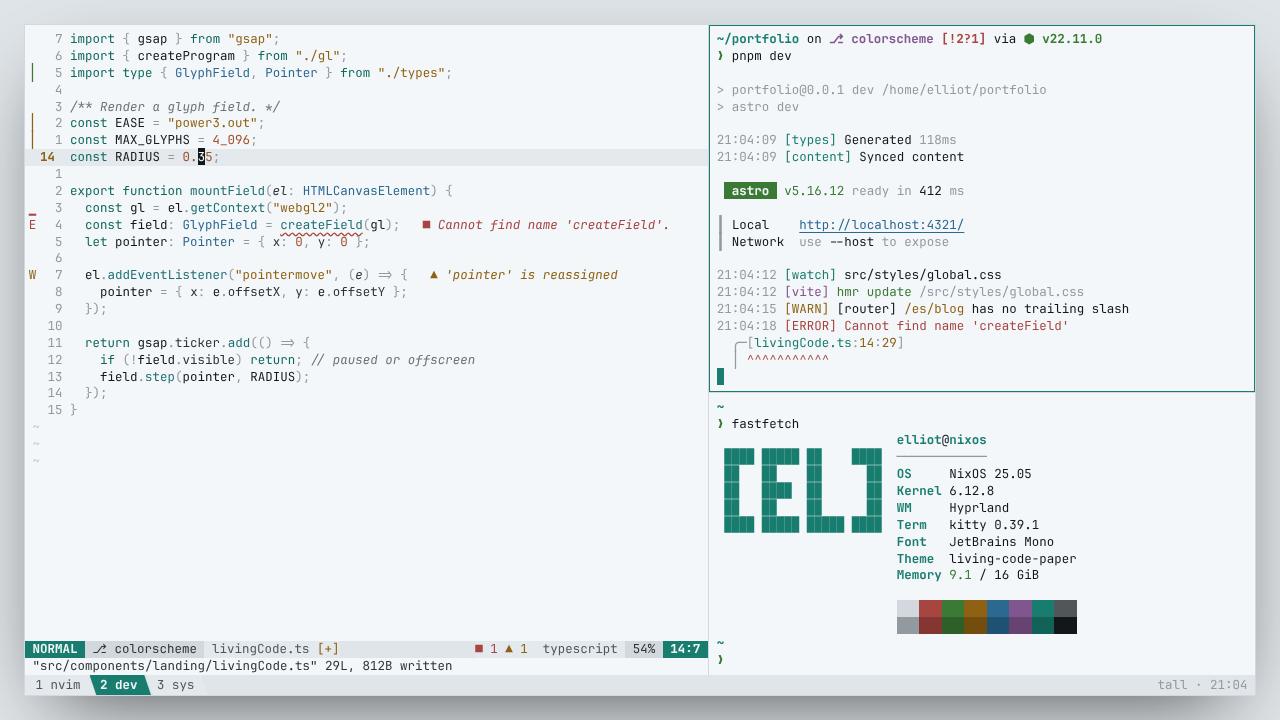Pick the red swatch in top palette row
The width and height of the screenshot is (1280, 720).
pos(930,608)
